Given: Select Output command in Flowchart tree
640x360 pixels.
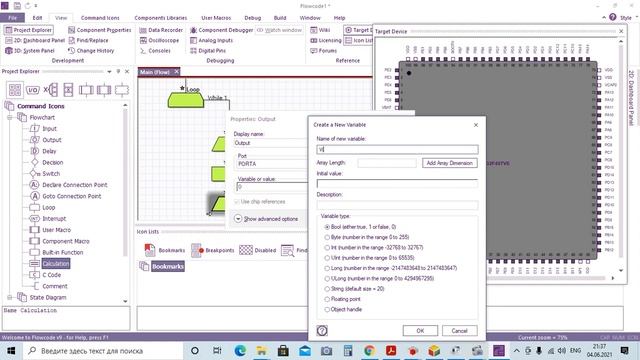Looking at the screenshot, I should (x=47, y=140).
